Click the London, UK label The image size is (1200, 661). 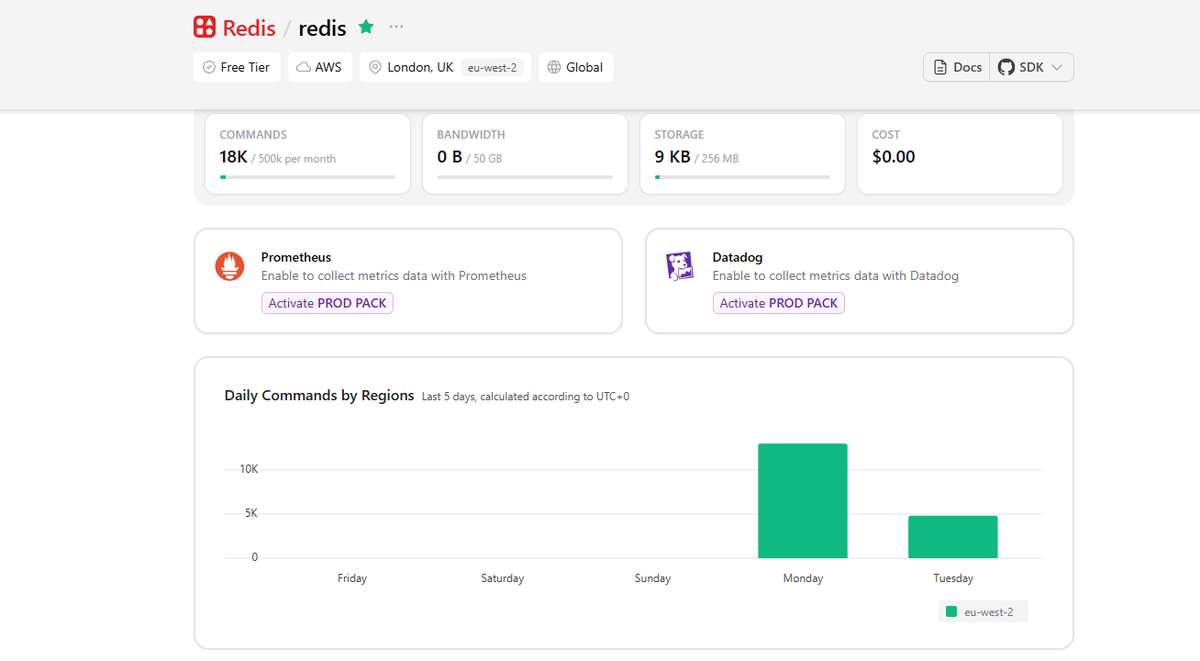pyautogui.click(x=420, y=67)
